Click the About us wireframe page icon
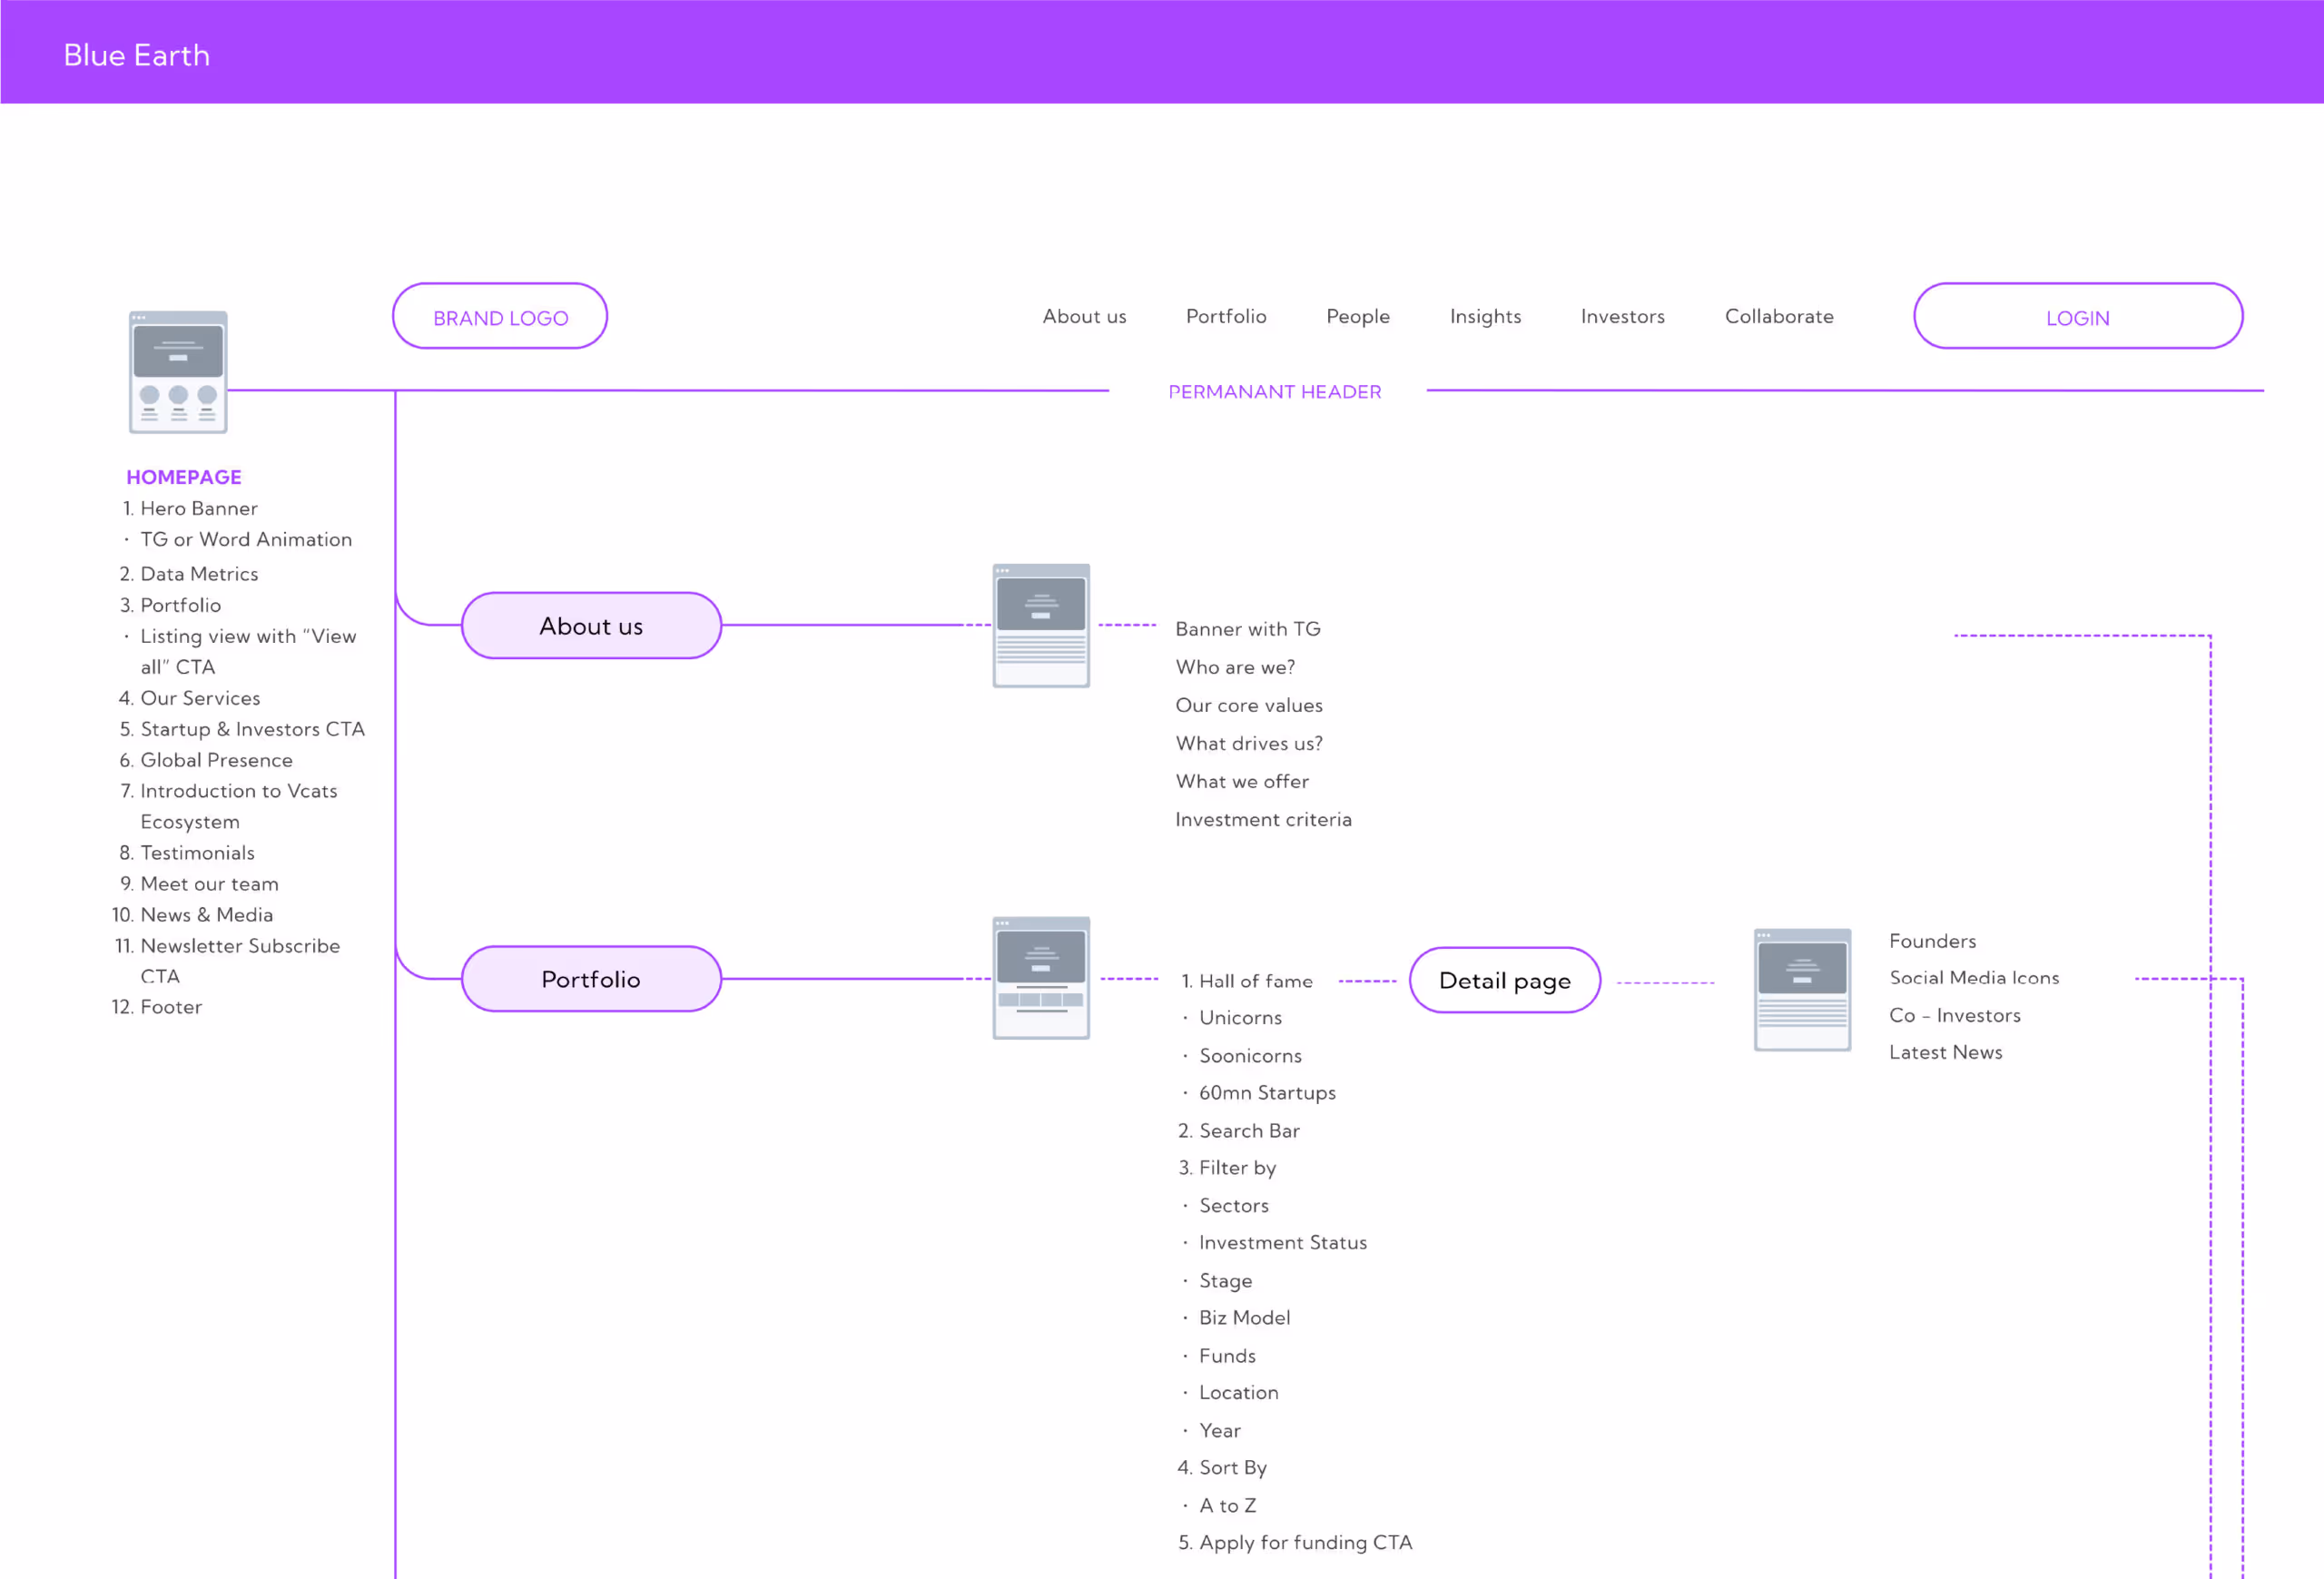The image size is (2324, 1579). (x=1040, y=626)
